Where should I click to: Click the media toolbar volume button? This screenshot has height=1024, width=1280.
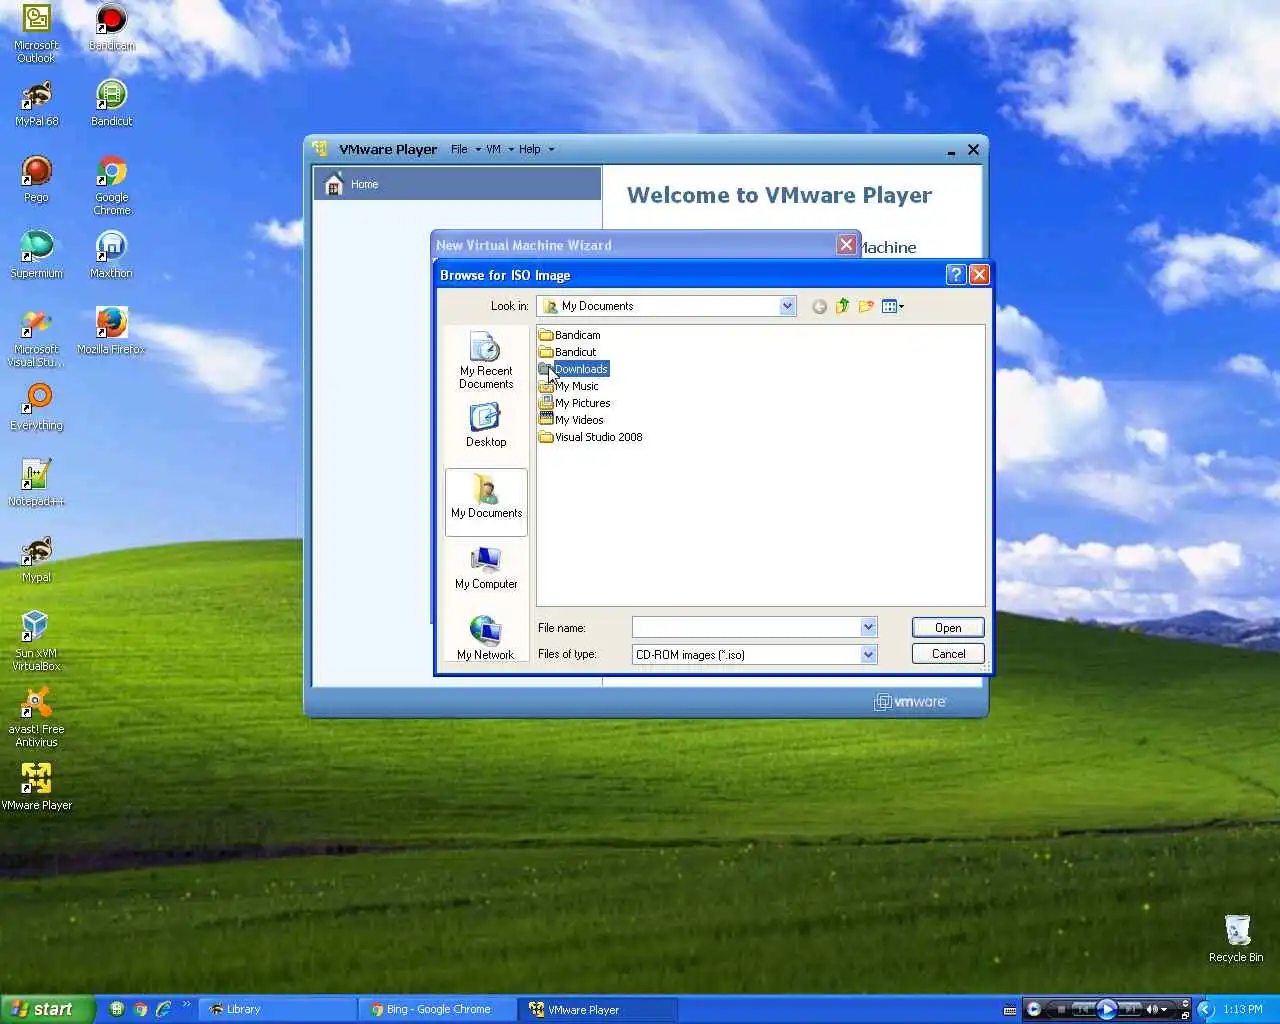1152,1009
